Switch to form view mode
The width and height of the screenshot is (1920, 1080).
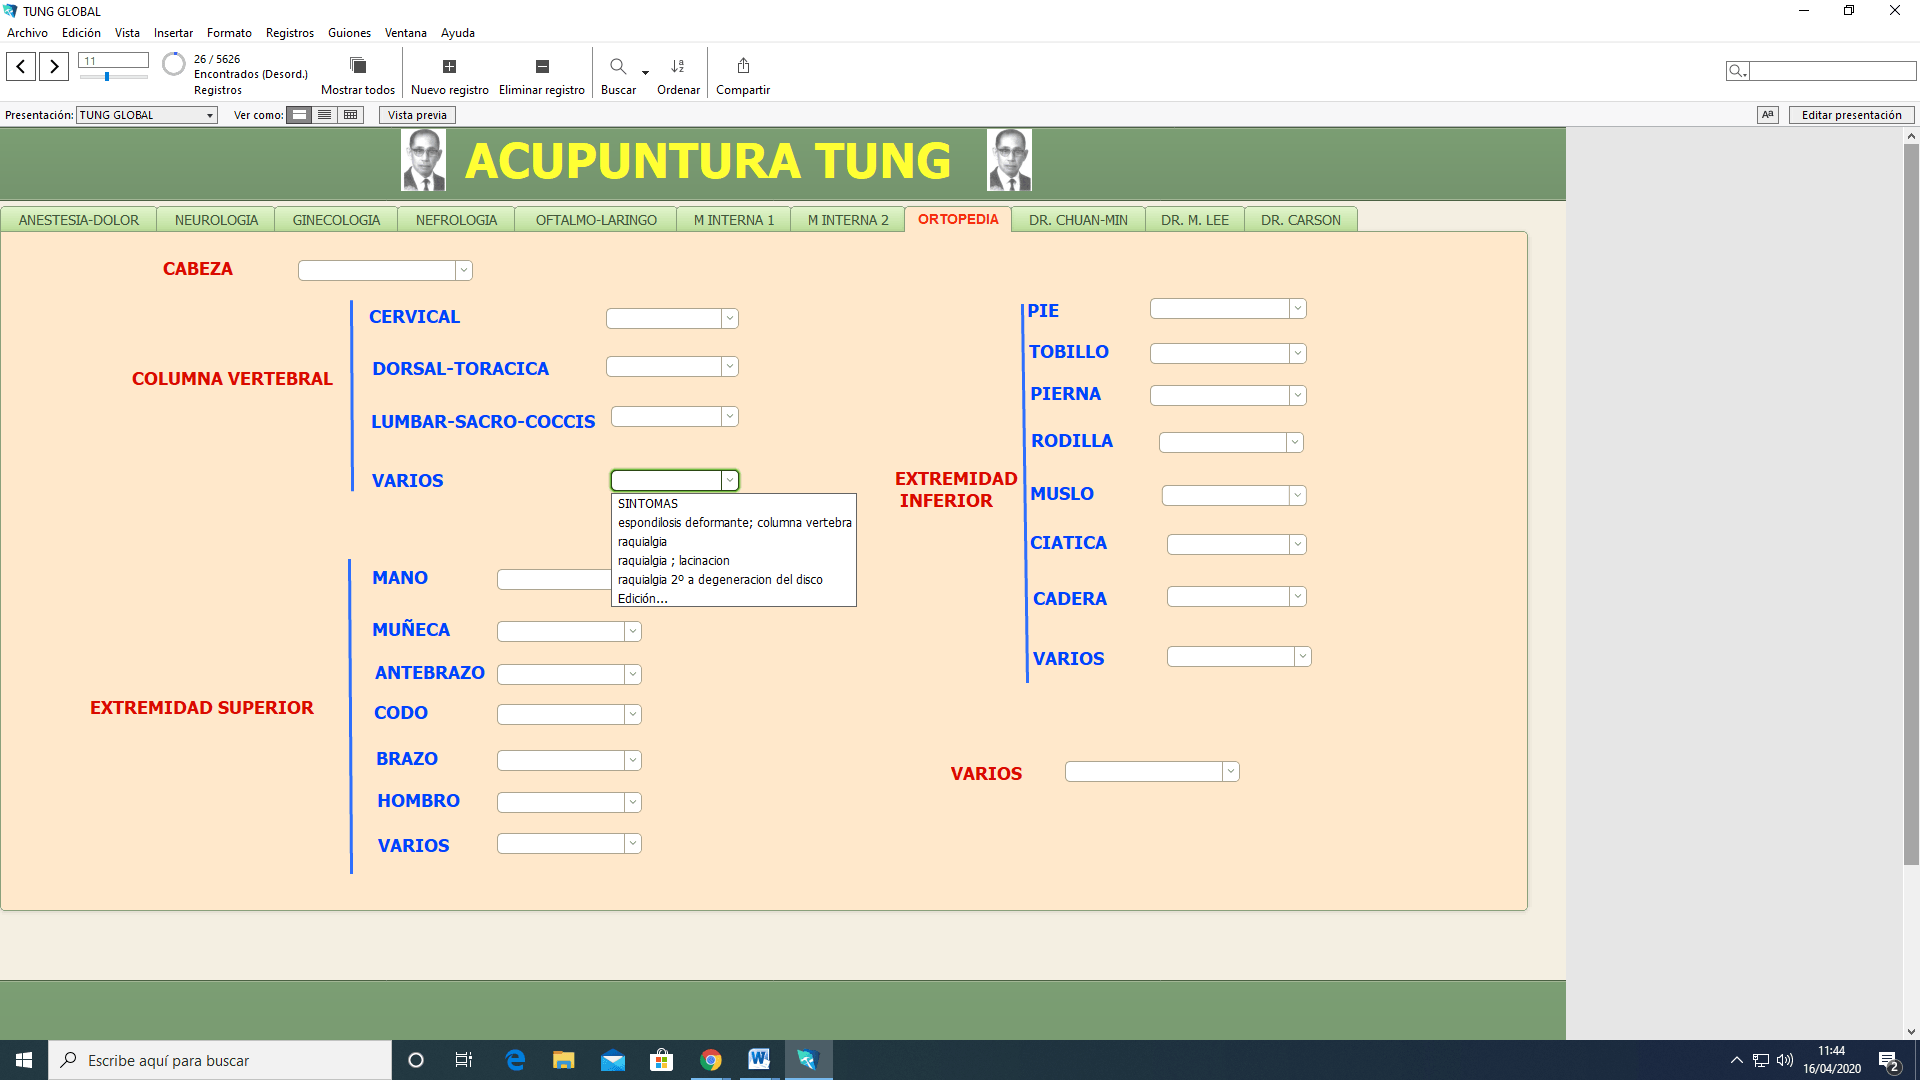(x=299, y=115)
